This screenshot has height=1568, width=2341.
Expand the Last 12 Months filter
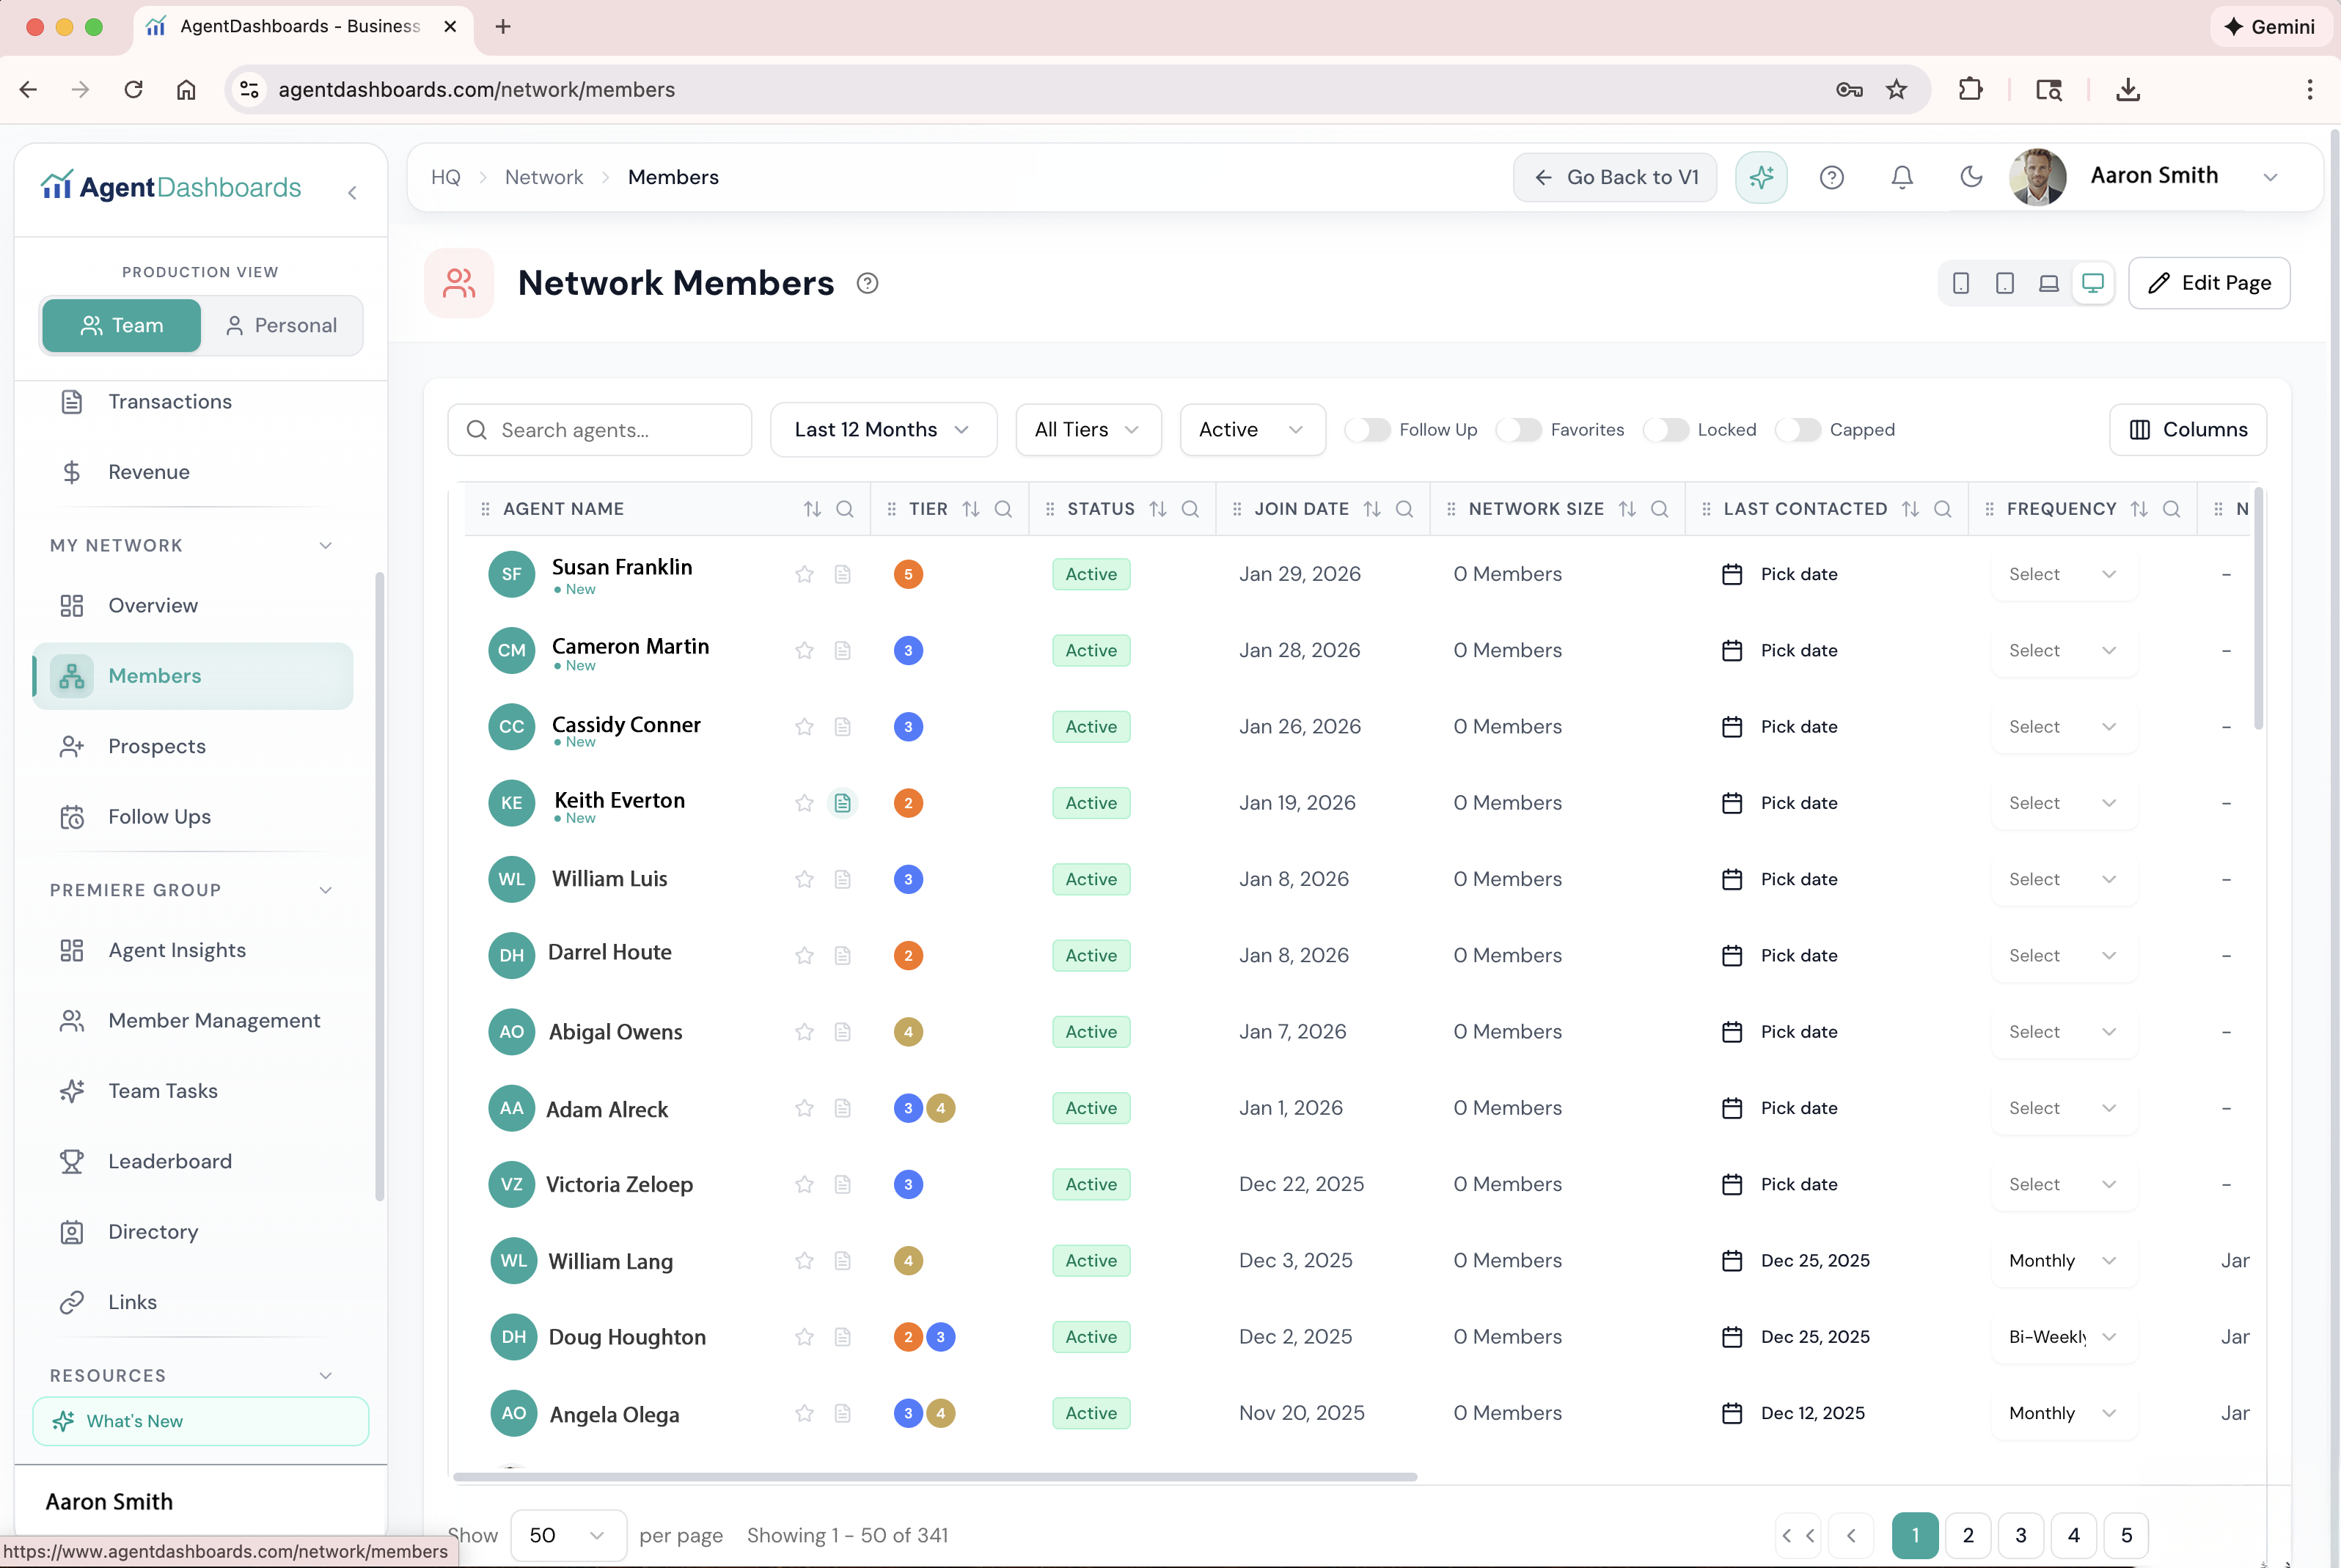[x=882, y=429]
